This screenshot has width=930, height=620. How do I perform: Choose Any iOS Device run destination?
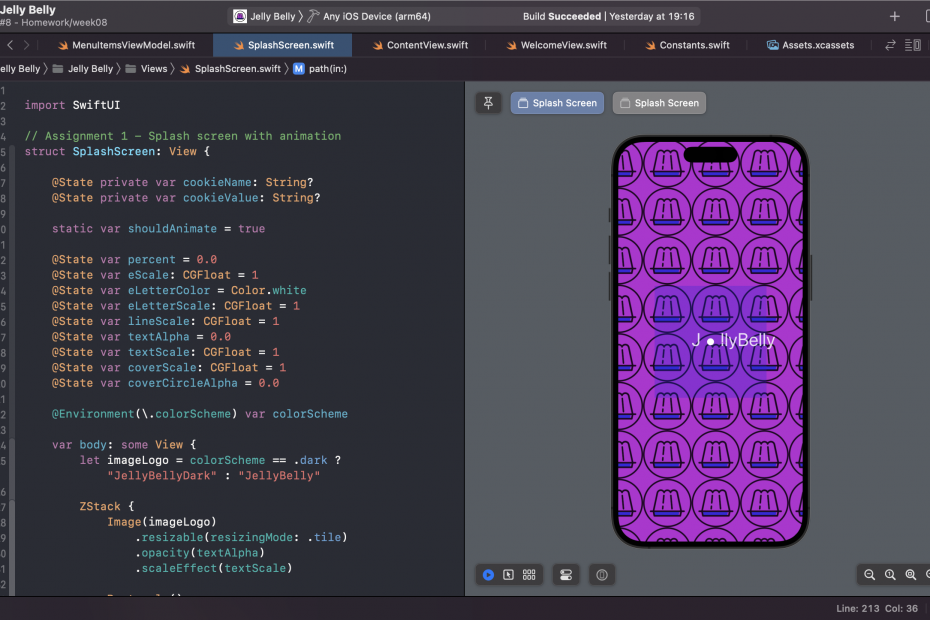364,17
